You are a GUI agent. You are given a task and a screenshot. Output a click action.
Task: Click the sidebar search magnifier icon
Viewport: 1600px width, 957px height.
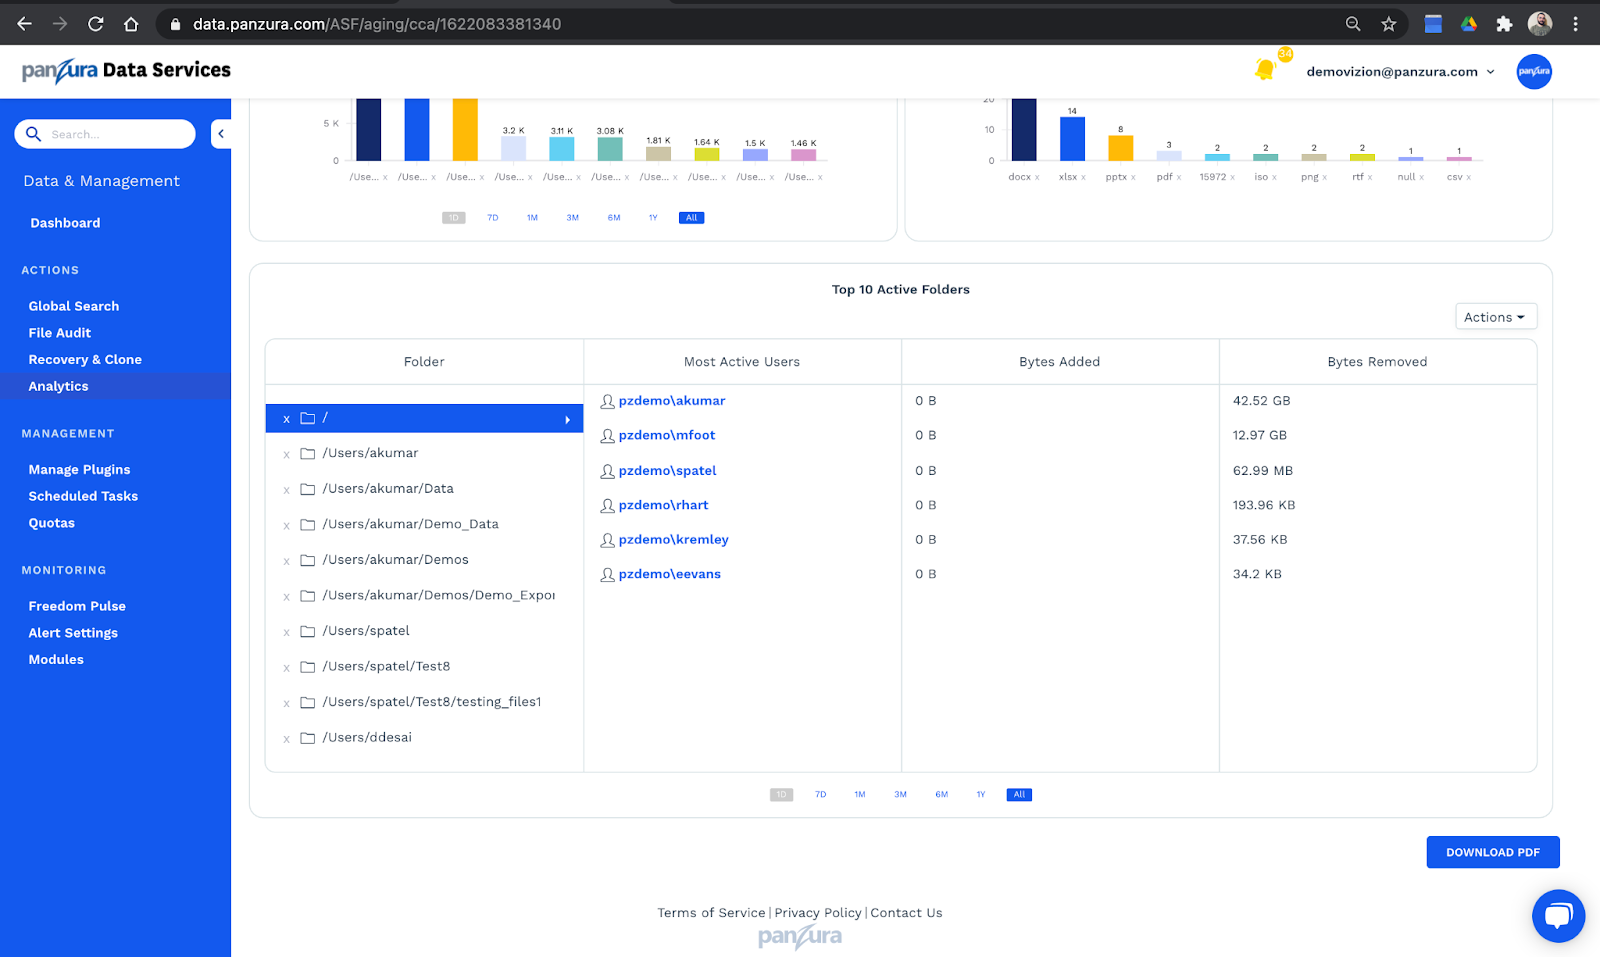coord(34,134)
